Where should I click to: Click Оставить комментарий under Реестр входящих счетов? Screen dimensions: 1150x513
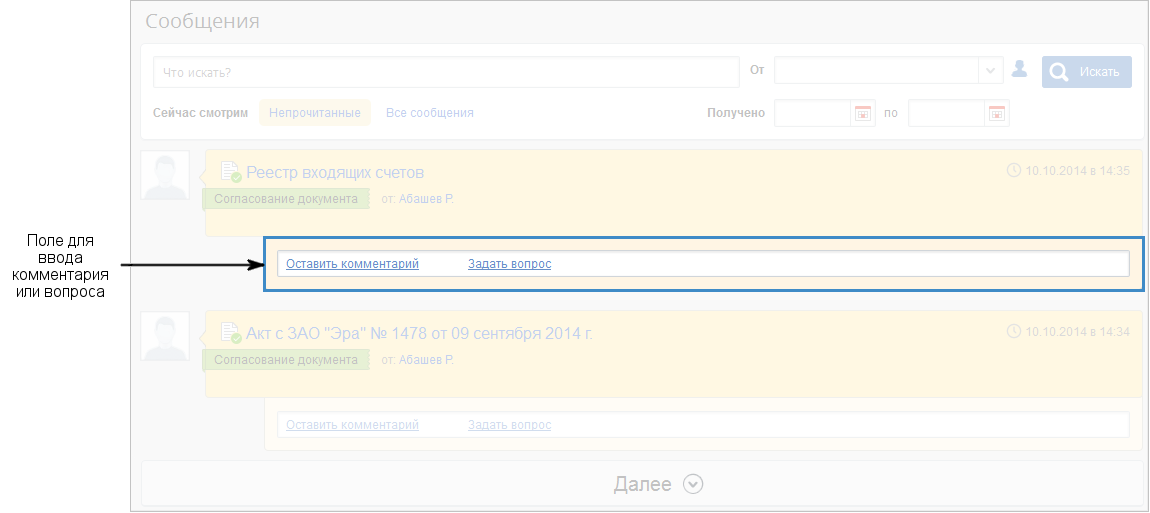352,264
